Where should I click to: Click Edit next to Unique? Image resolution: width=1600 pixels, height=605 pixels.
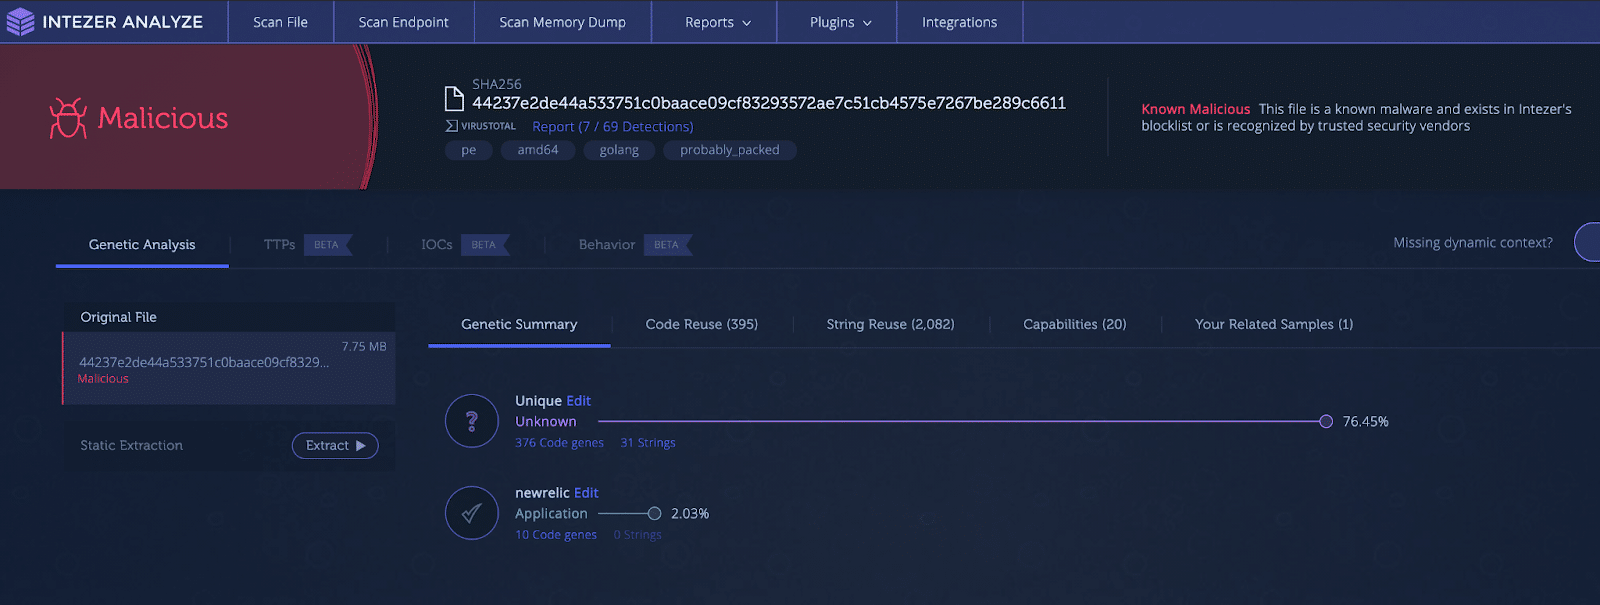click(x=578, y=401)
